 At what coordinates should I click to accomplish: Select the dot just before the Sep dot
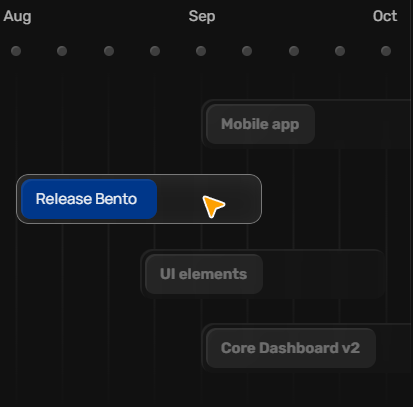[155, 51]
